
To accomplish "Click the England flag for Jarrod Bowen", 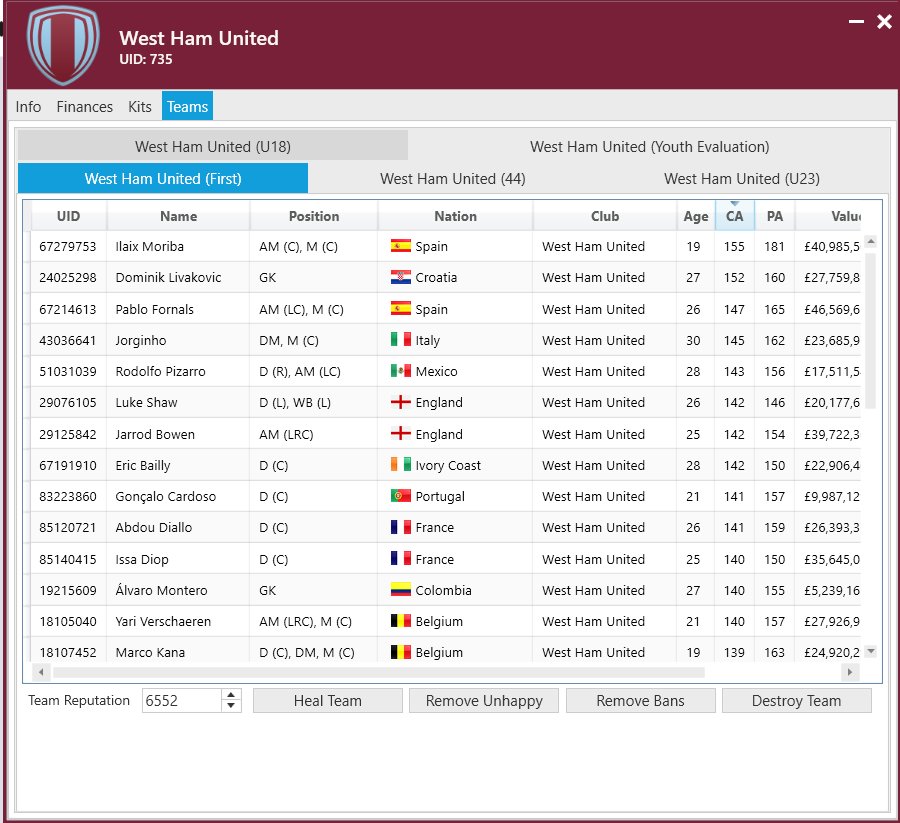I will point(401,433).
